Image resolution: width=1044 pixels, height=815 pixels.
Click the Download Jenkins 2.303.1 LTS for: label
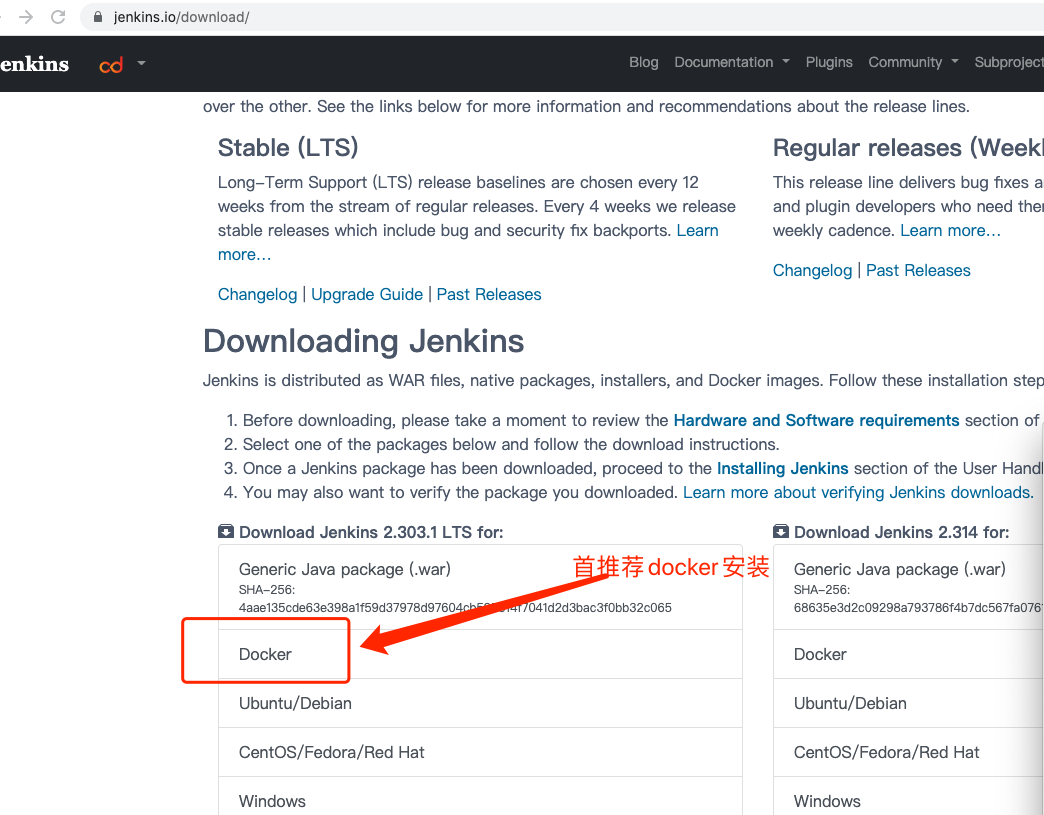click(371, 532)
